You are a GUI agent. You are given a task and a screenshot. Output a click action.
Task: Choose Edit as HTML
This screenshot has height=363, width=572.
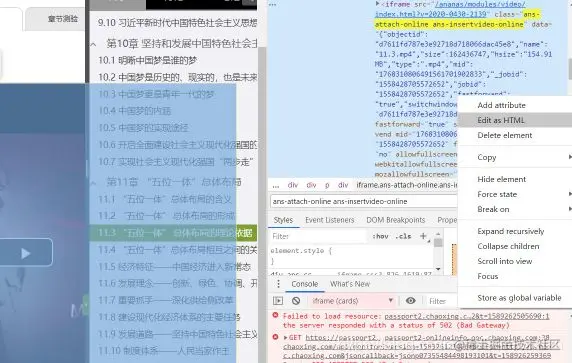(x=515, y=120)
